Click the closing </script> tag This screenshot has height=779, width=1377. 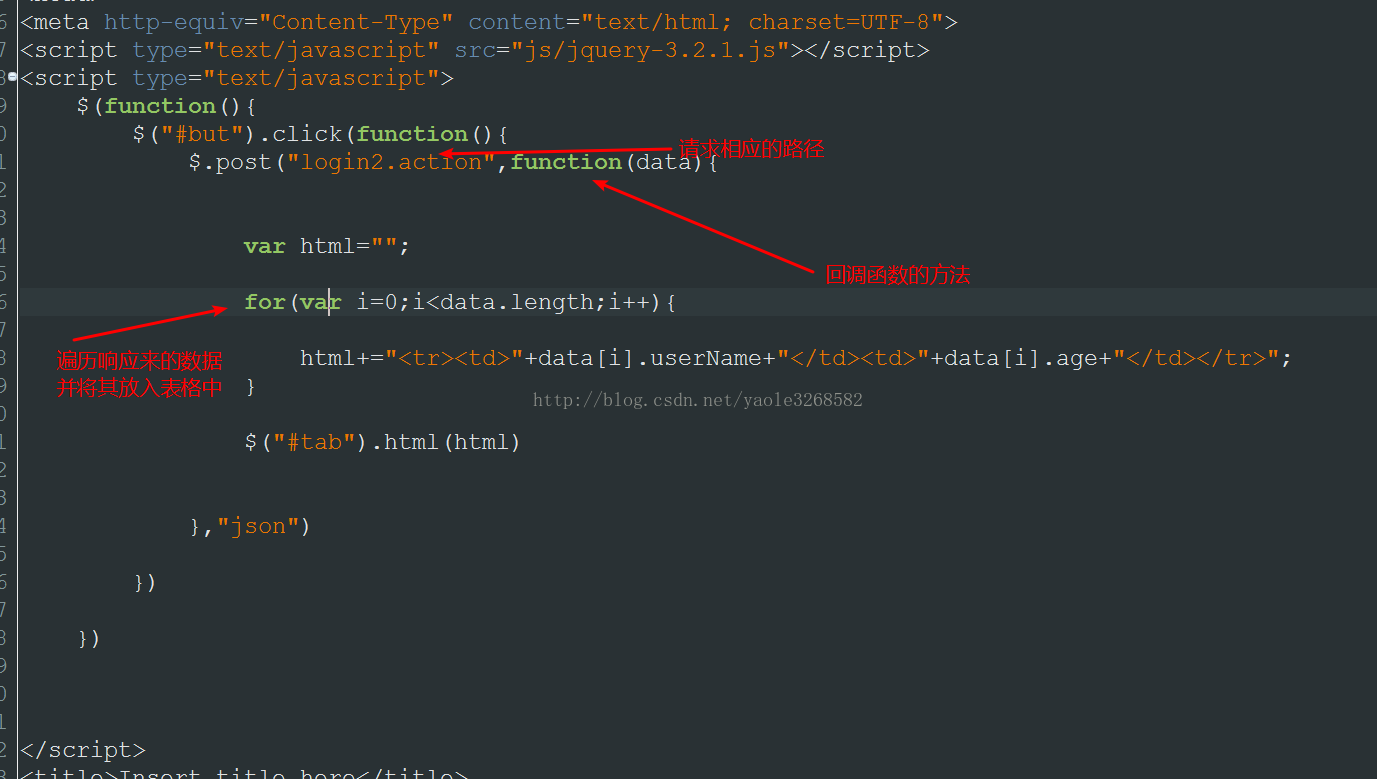(83, 750)
